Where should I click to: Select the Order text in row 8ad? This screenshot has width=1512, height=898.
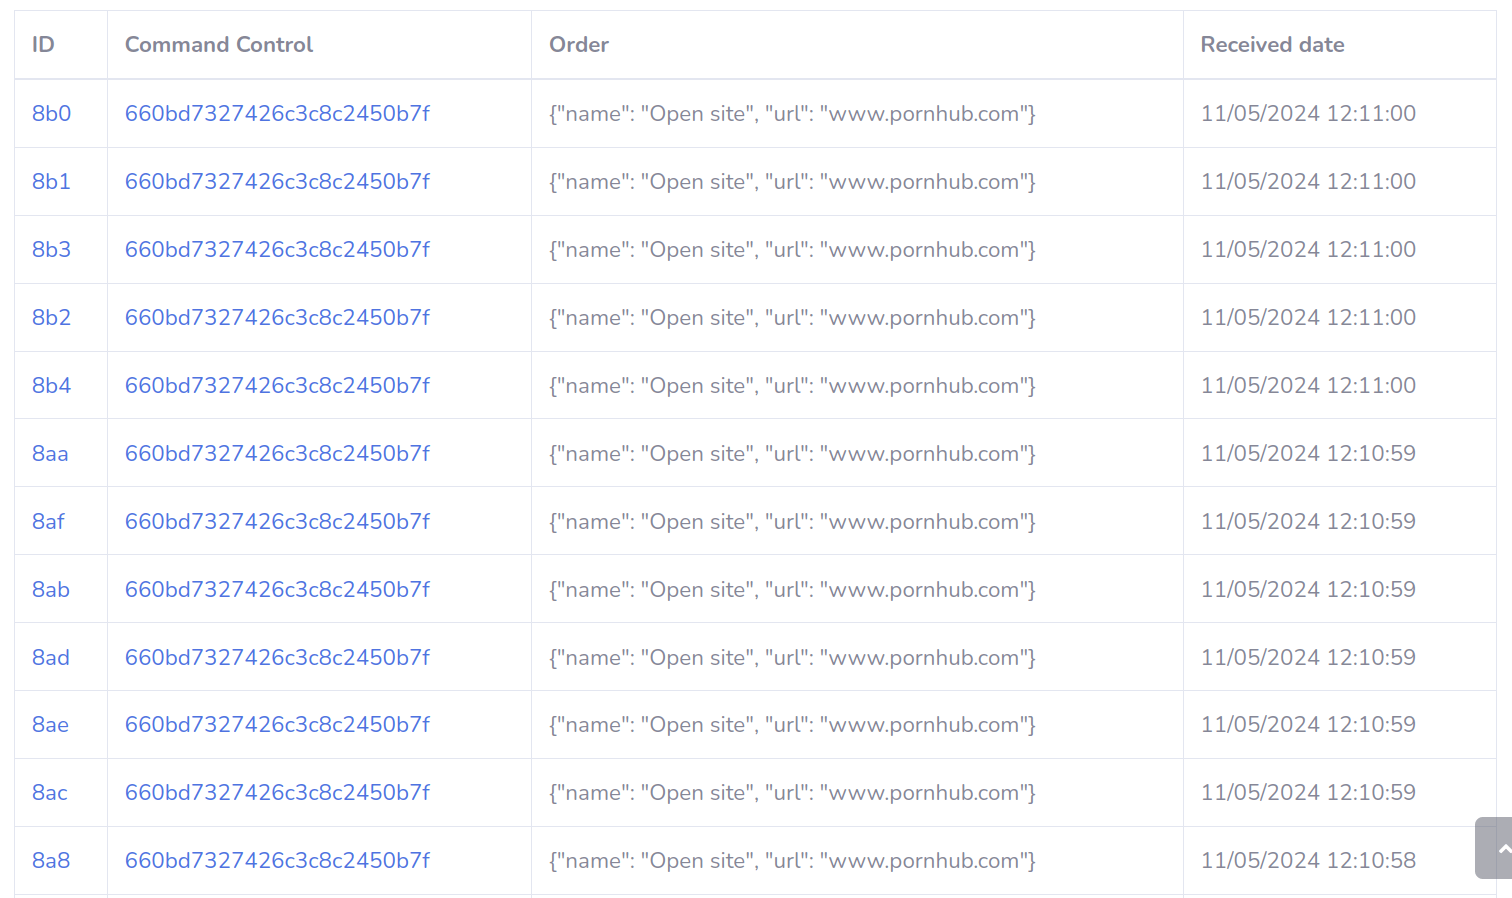792,658
